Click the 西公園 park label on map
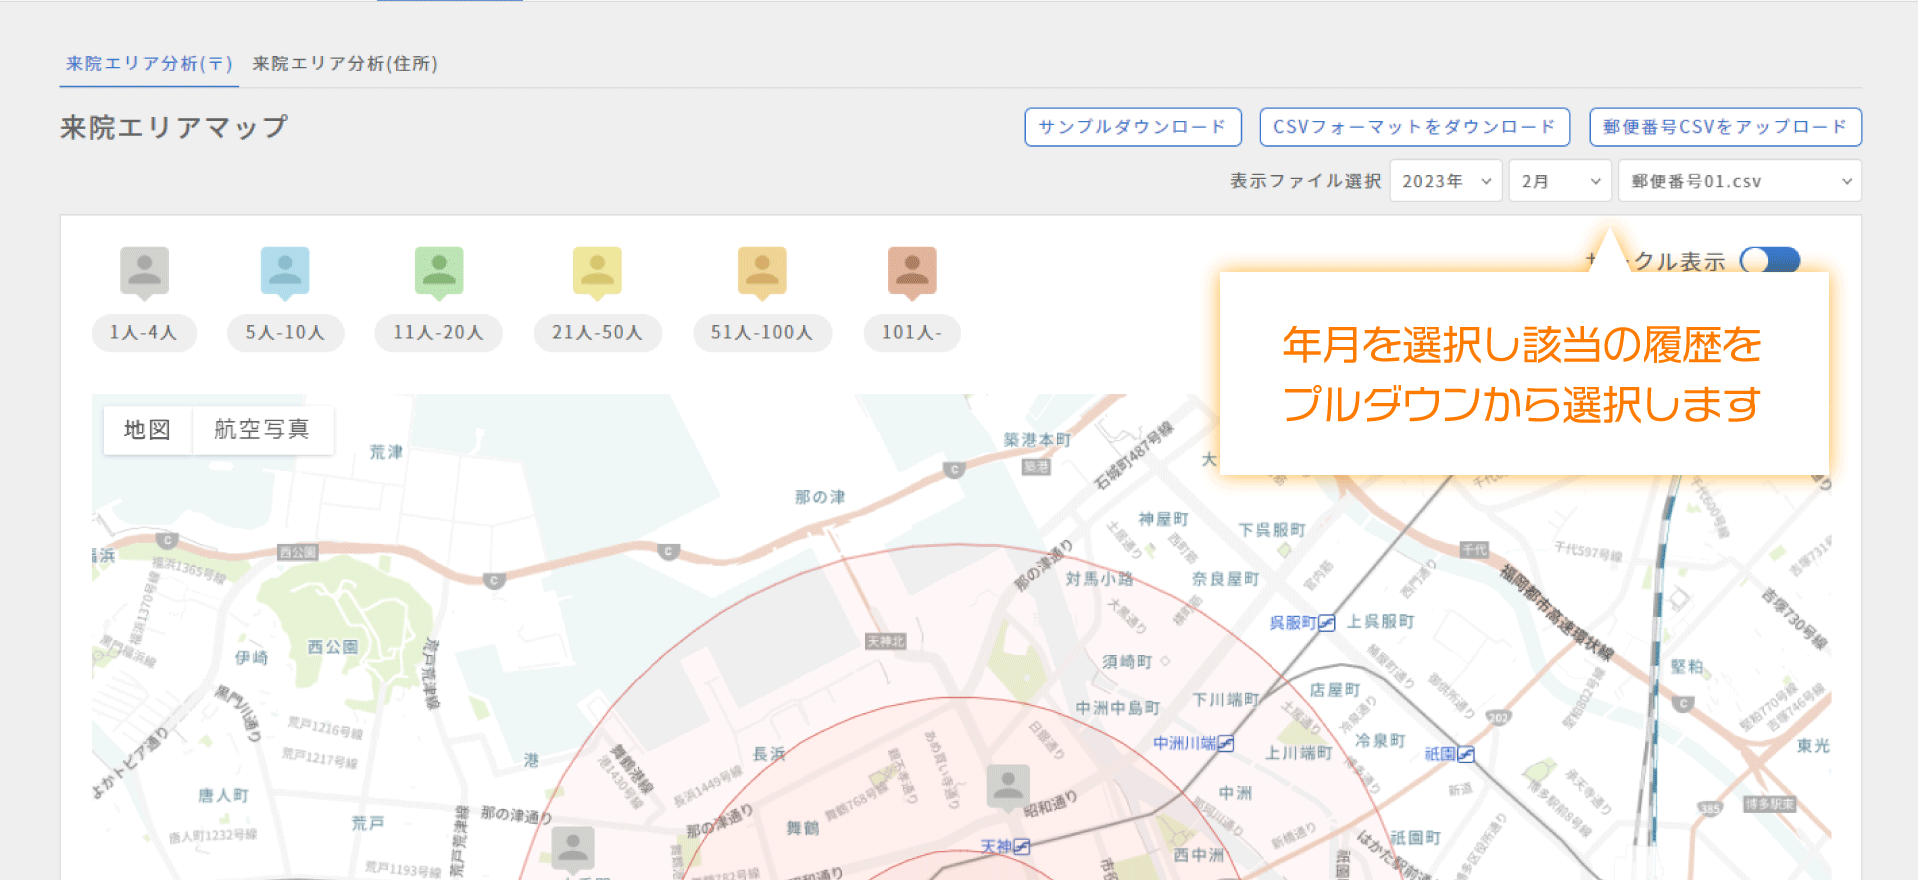This screenshot has height=880, width=1920. click(x=333, y=647)
